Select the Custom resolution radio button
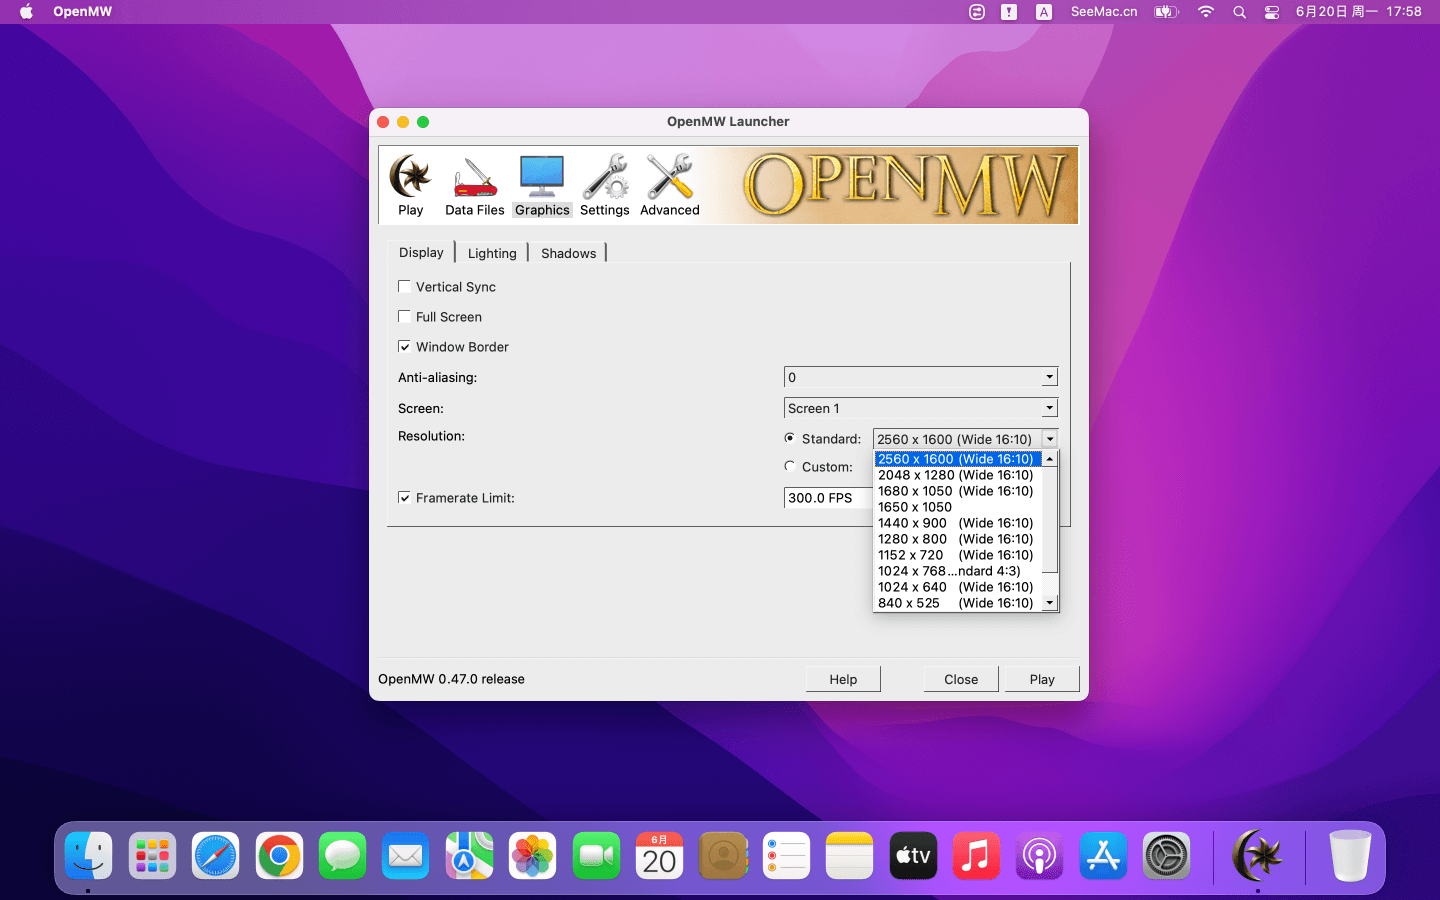The image size is (1440, 900). pos(790,466)
